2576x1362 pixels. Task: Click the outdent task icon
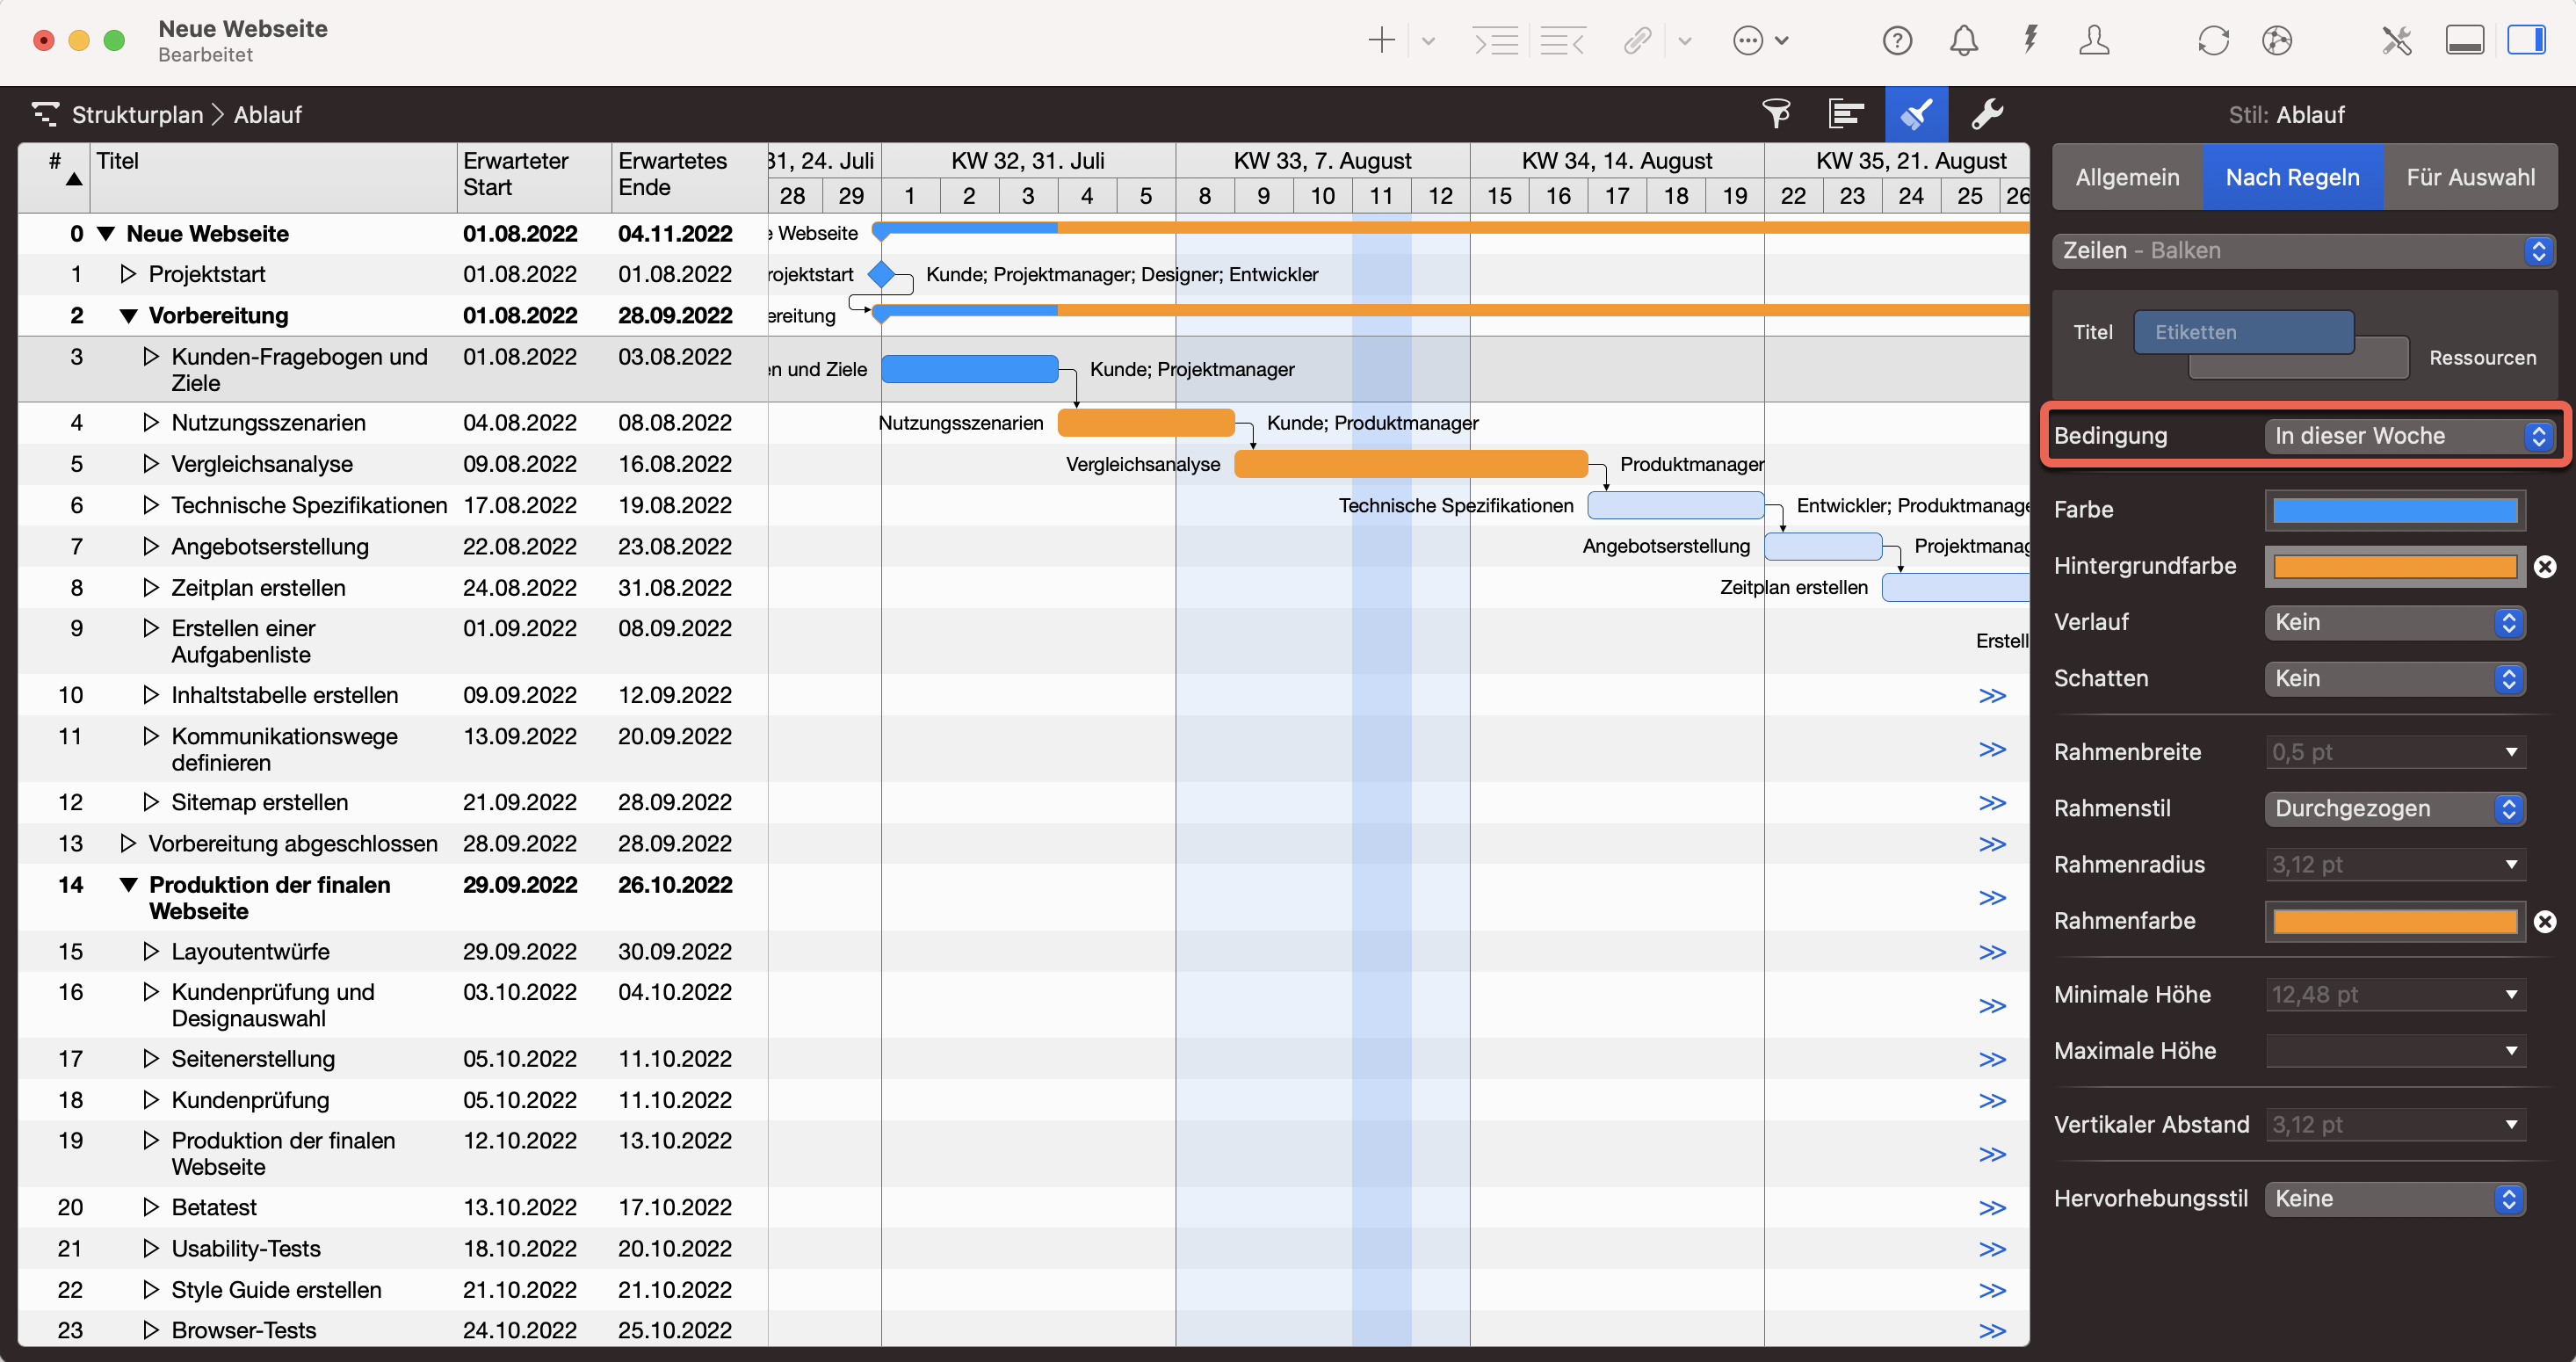[1562, 41]
